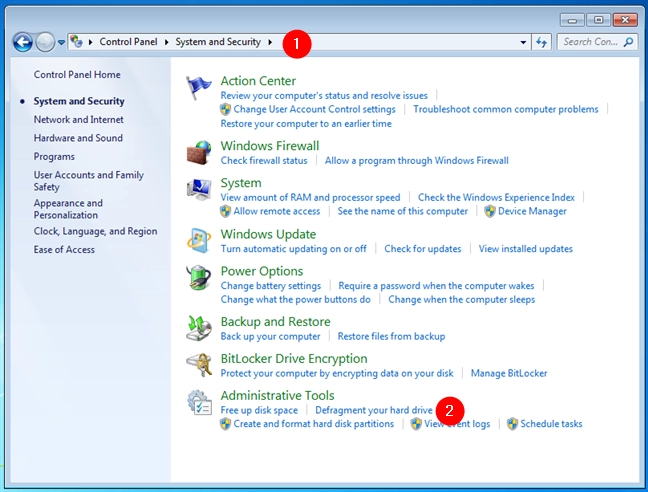This screenshot has width=648, height=492.
Task: Click Change User Account Control settings
Action: [314, 109]
